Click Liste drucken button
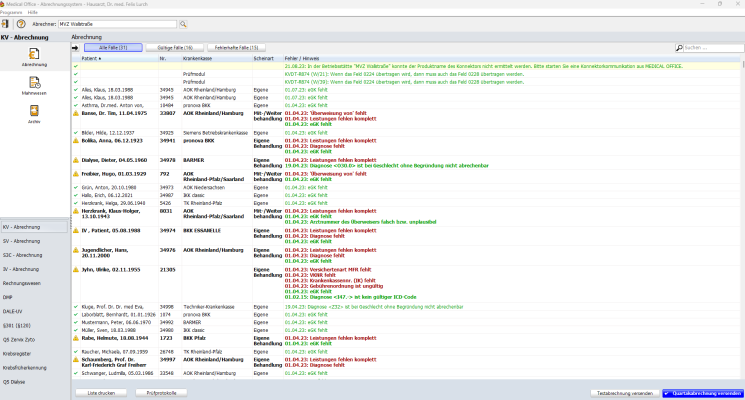This screenshot has width=745, height=400. pos(101,393)
